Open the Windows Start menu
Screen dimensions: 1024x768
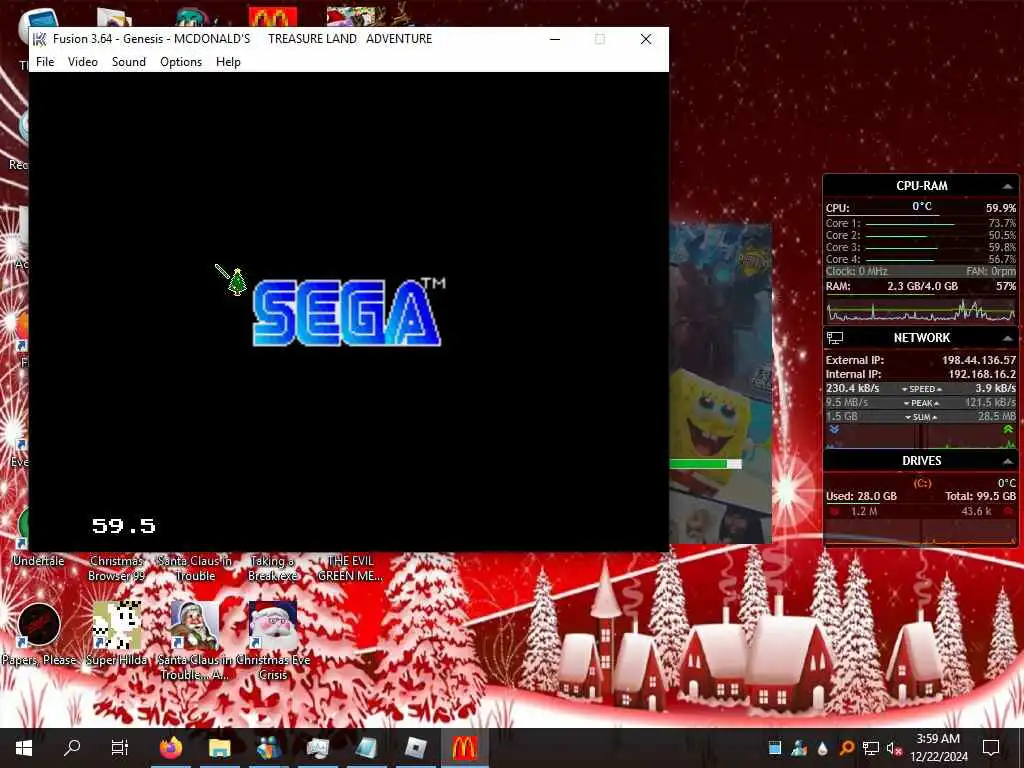[x=24, y=748]
